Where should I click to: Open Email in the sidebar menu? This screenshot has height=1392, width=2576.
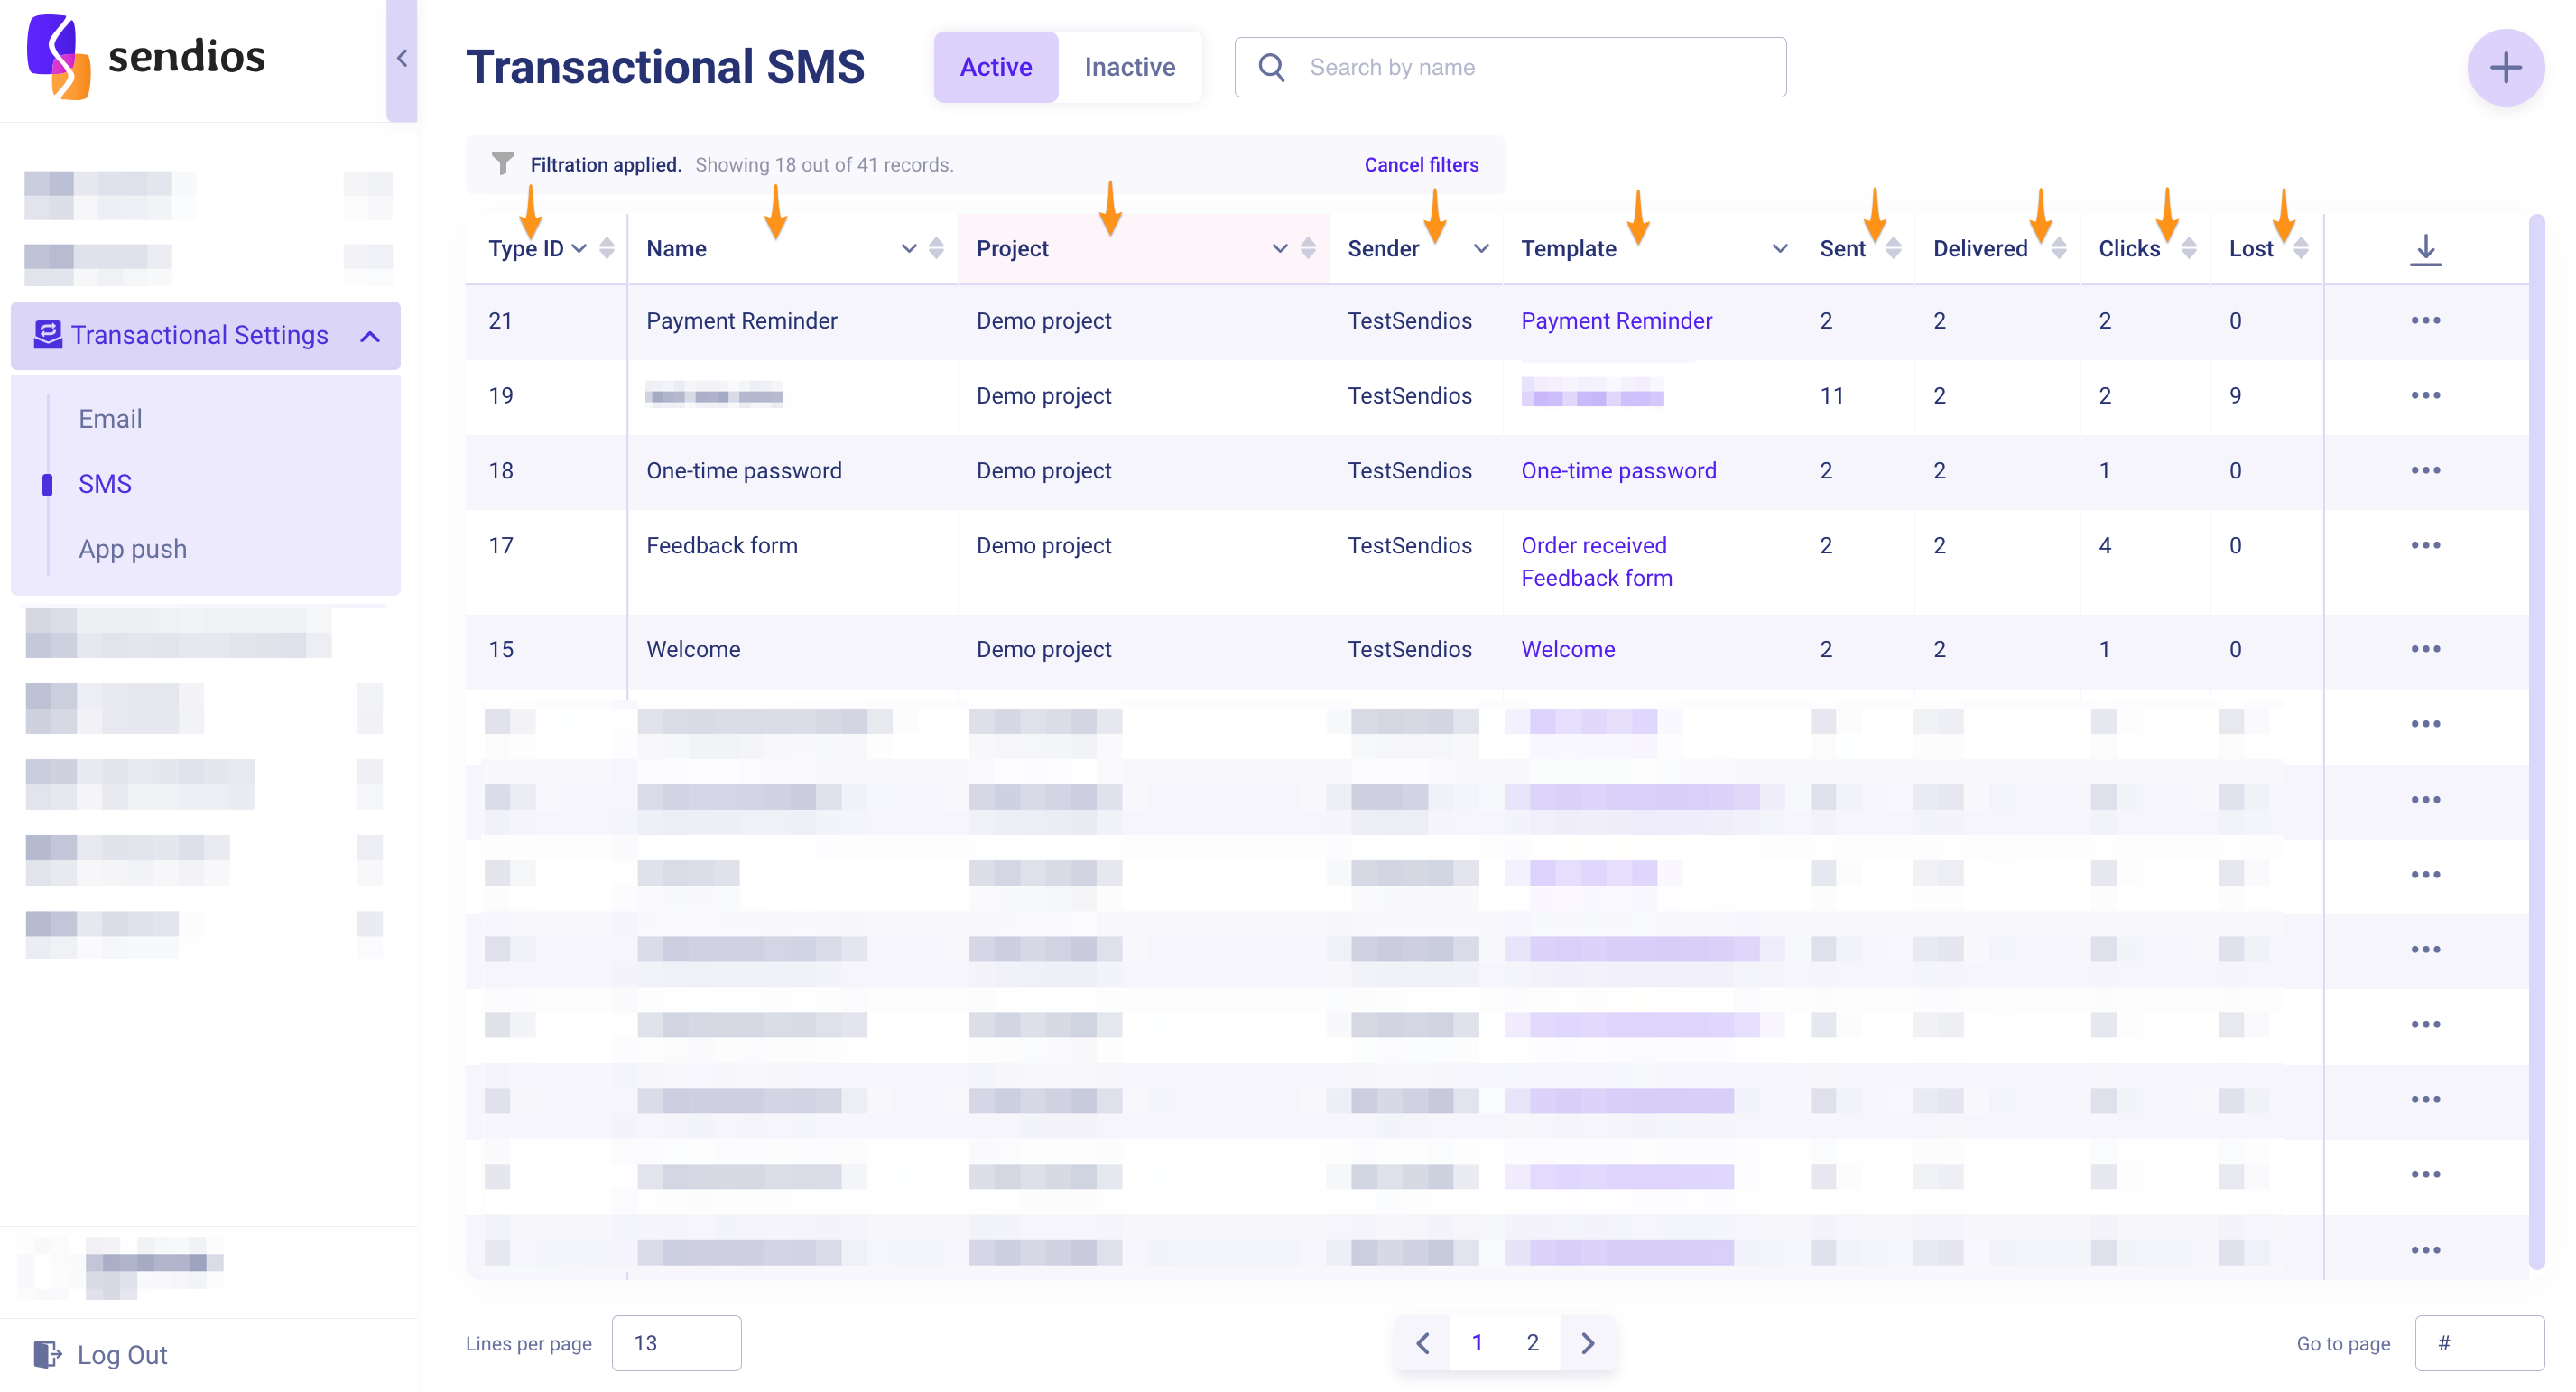110,419
